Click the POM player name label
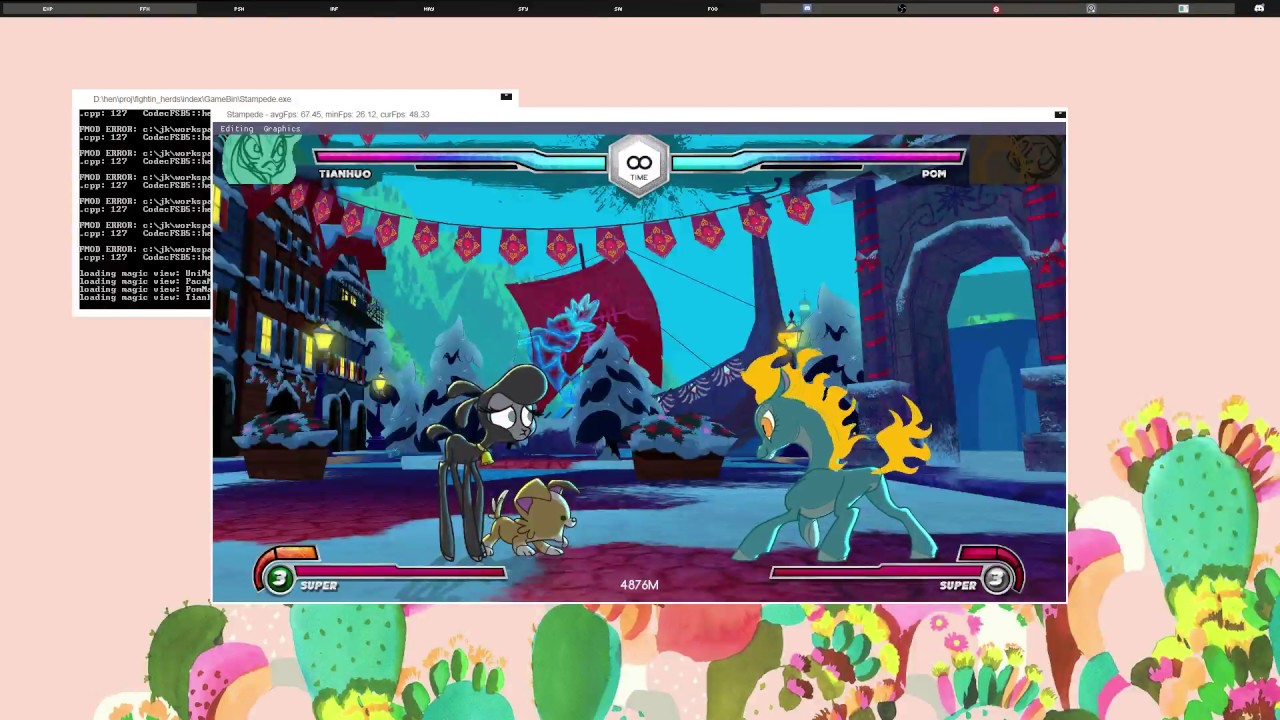Viewport: 1280px width, 720px height. [x=934, y=174]
